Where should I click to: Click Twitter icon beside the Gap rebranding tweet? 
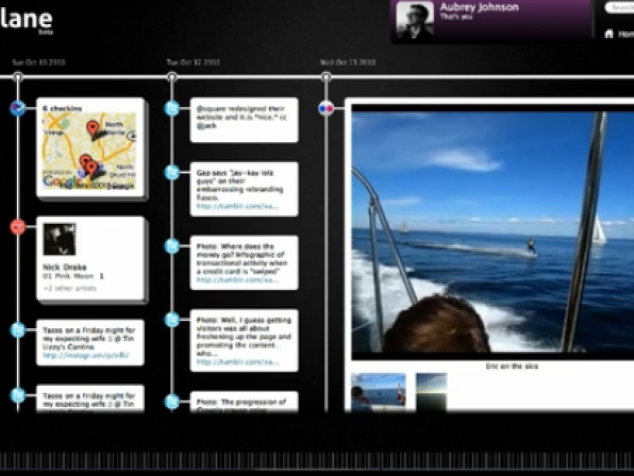pos(172,173)
